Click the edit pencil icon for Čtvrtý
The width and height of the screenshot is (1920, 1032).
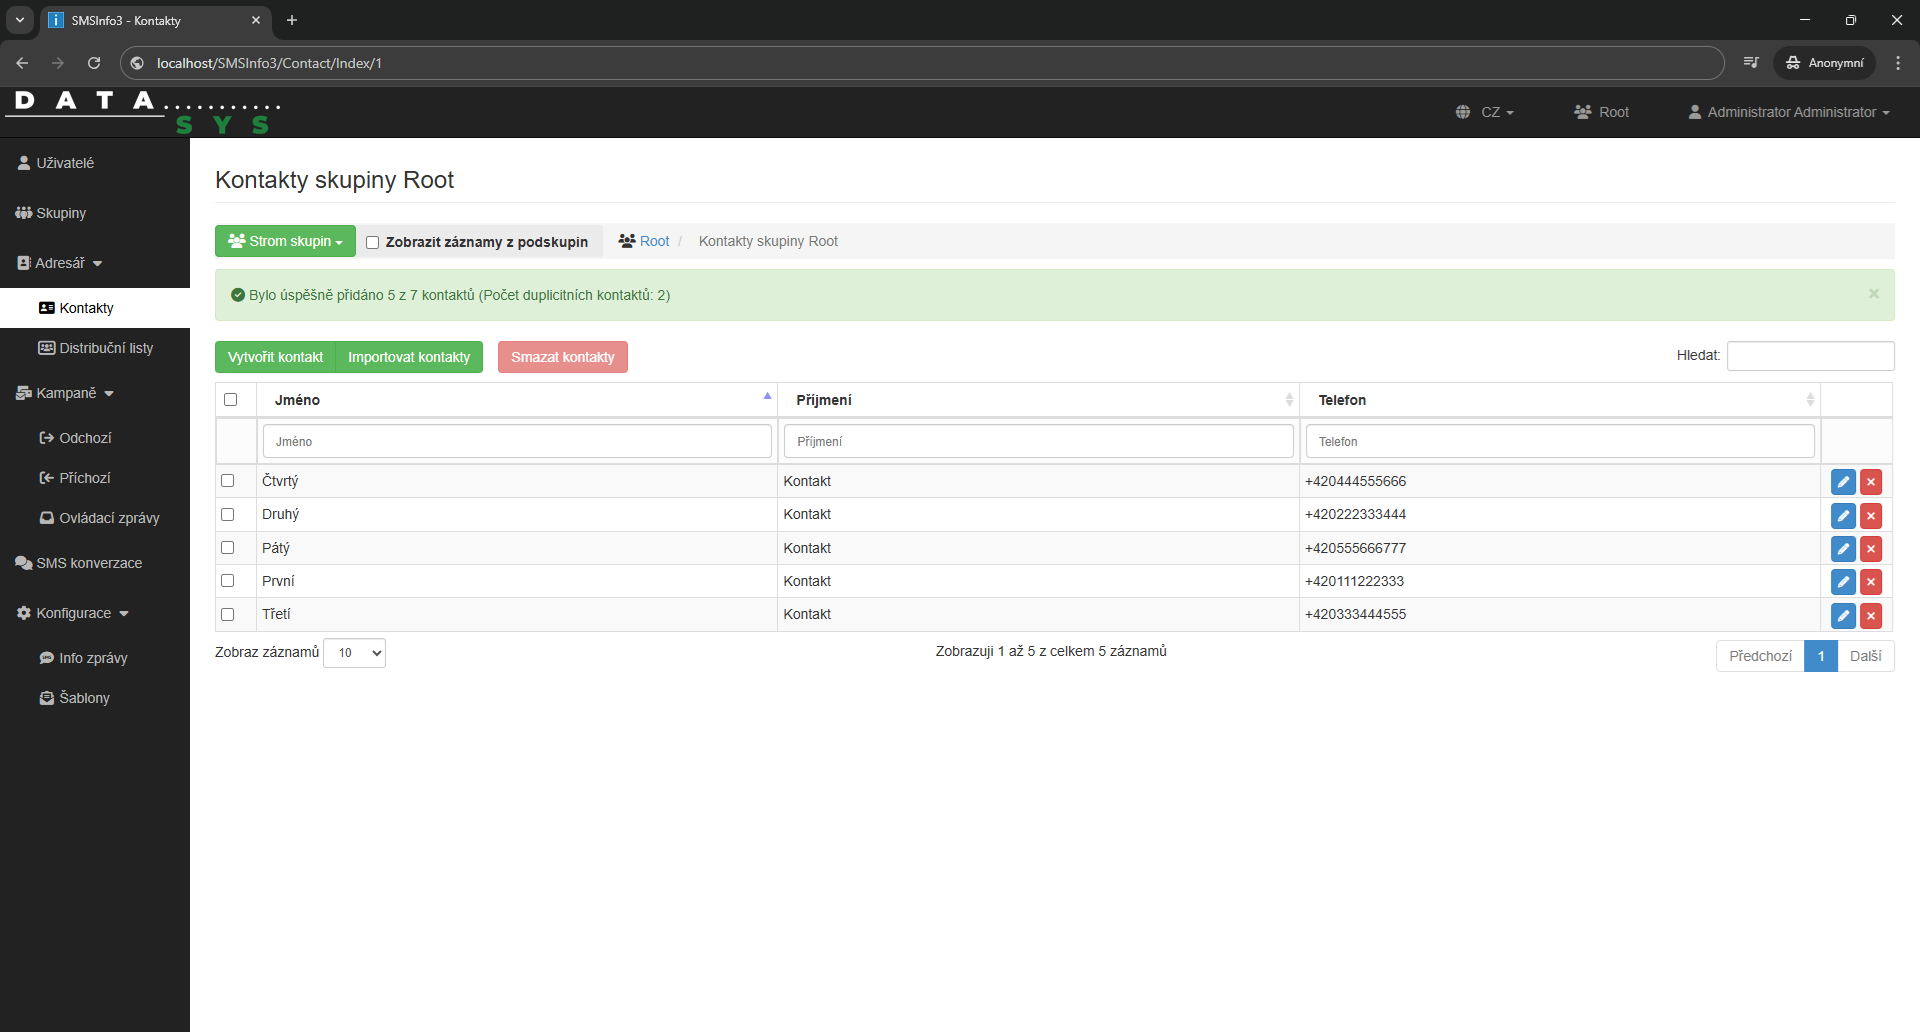tap(1842, 482)
